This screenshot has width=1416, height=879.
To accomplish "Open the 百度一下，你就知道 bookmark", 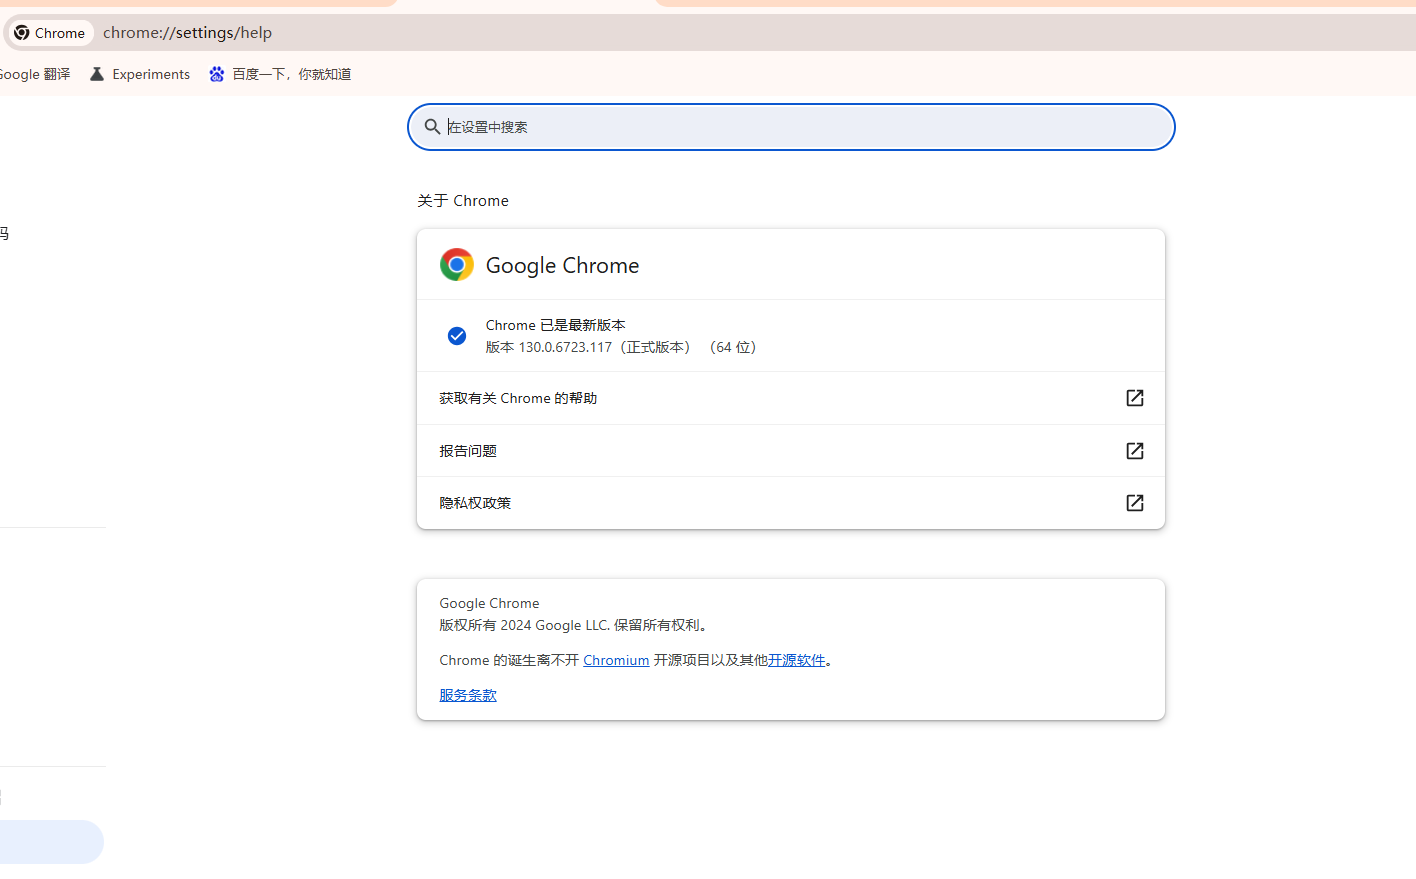I will pyautogui.click(x=280, y=74).
